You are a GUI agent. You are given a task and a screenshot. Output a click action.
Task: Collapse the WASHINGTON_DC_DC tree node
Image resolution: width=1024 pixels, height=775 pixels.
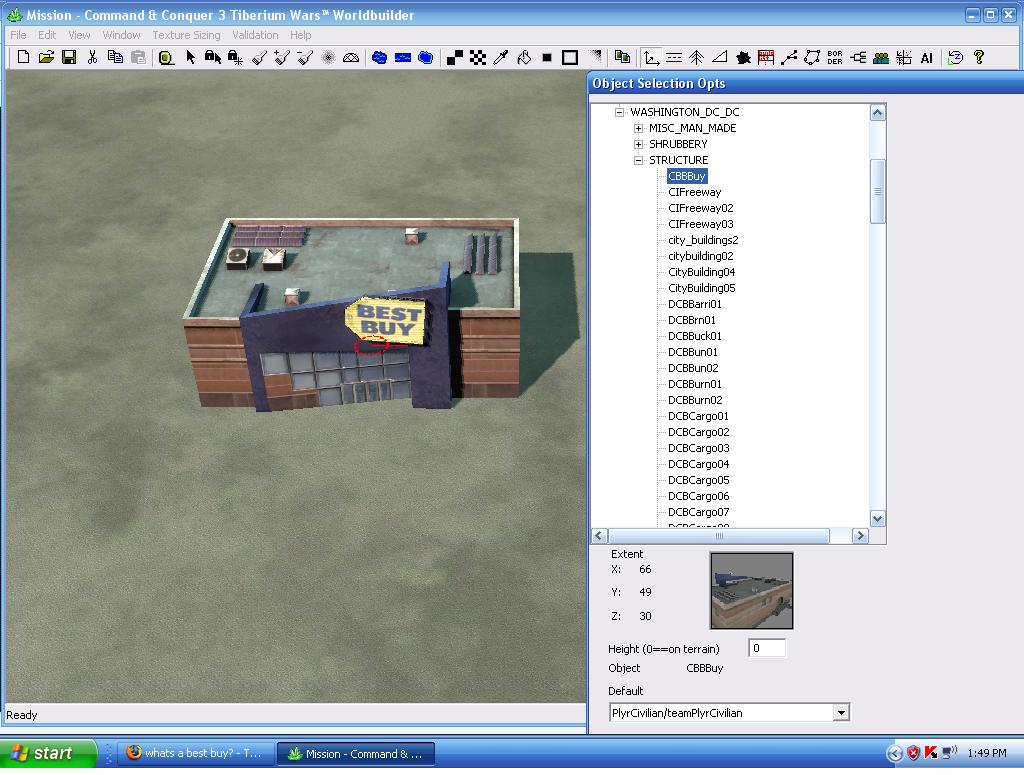pos(619,112)
